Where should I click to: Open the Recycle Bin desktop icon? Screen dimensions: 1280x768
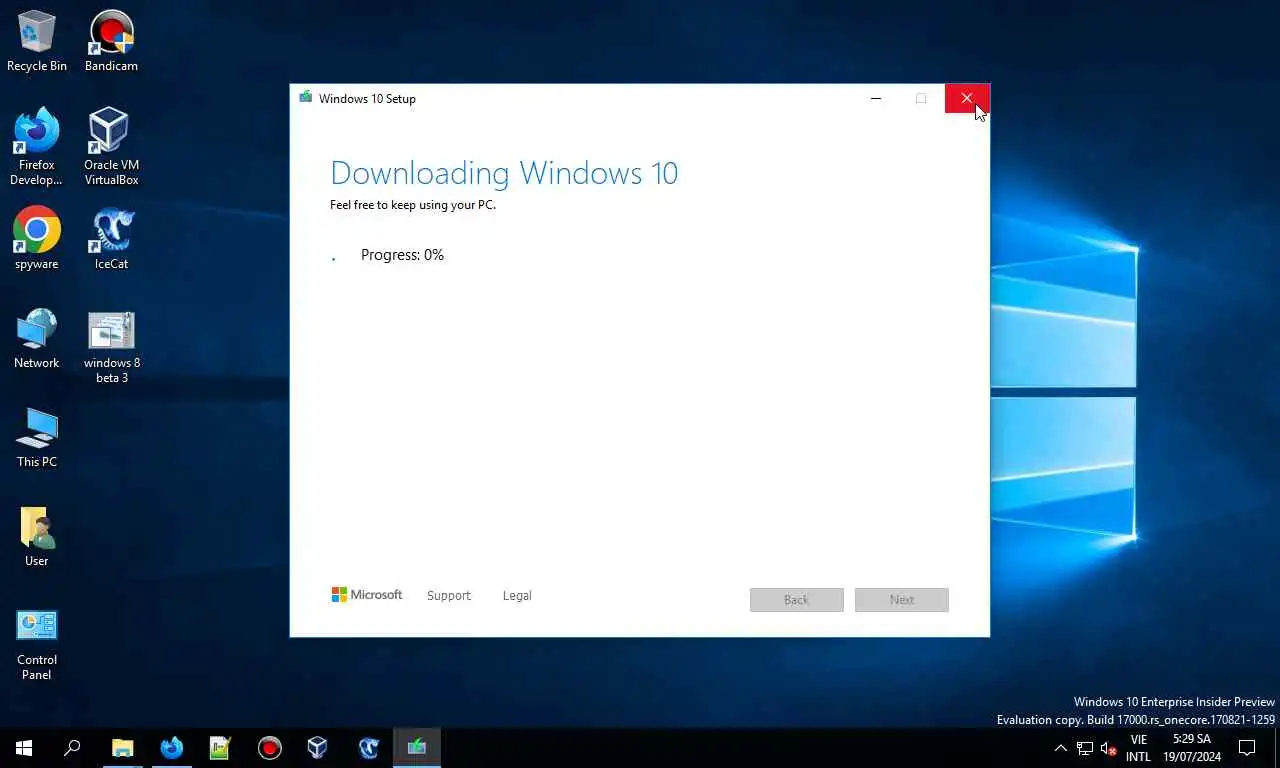click(37, 41)
